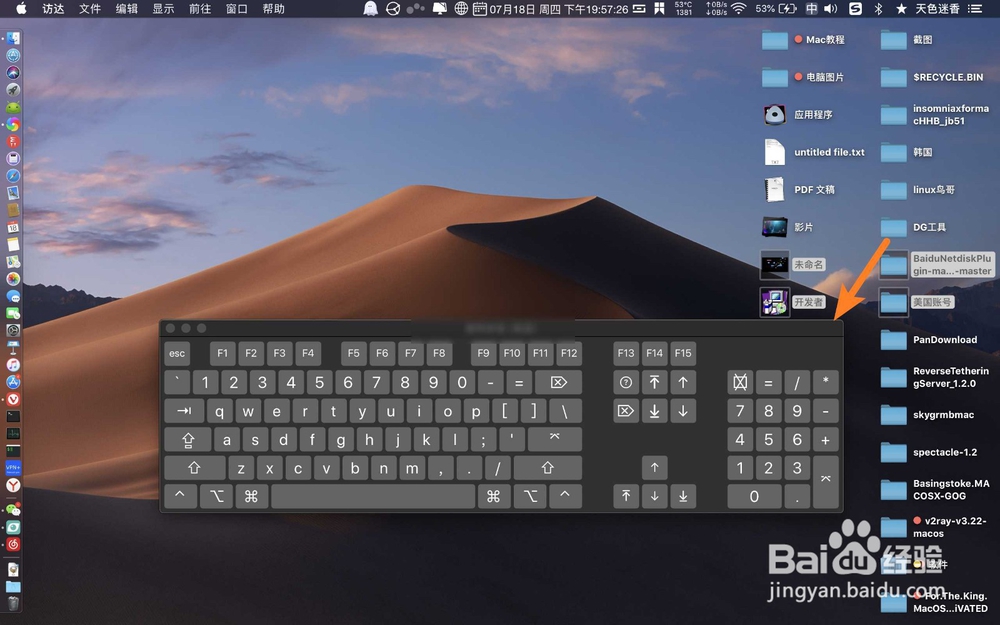Select the PDF 文稿 file
The width and height of the screenshot is (1000, 625).
coord(798,189)
